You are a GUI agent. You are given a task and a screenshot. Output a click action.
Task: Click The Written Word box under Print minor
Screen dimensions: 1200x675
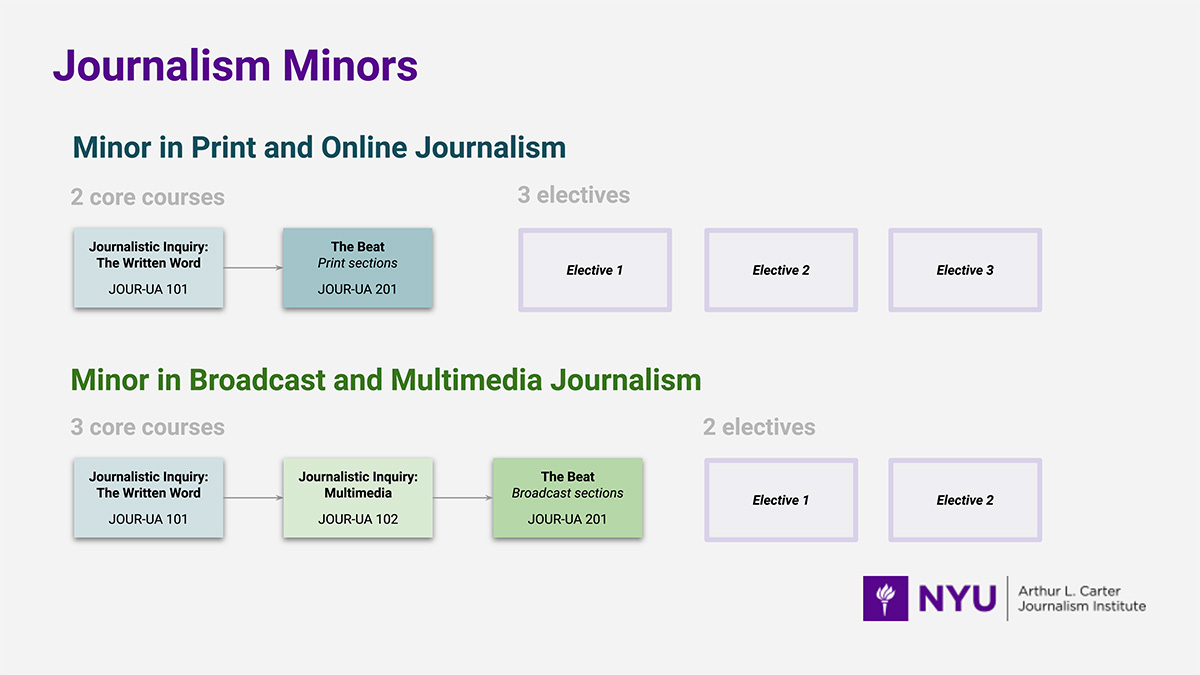pos(148,268)
